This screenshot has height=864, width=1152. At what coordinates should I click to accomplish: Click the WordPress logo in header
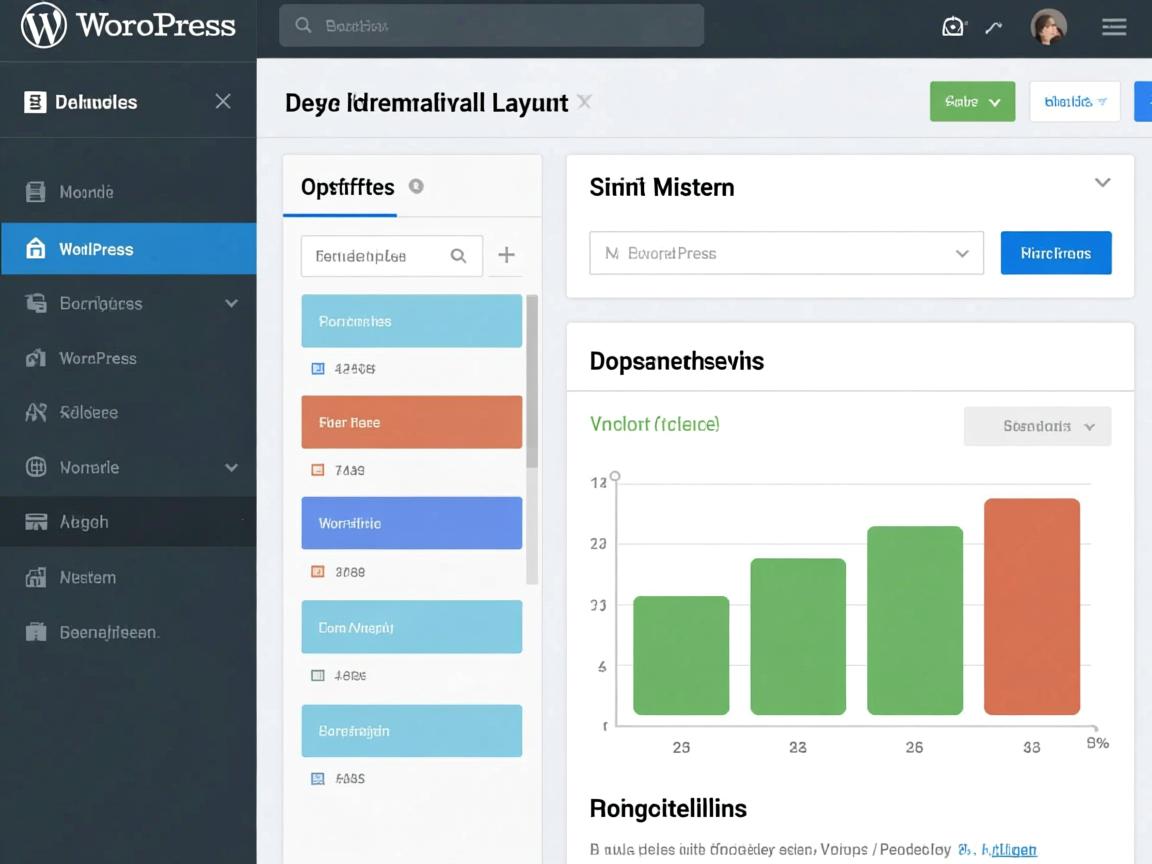pyautogui.click(x=44, y=26)
